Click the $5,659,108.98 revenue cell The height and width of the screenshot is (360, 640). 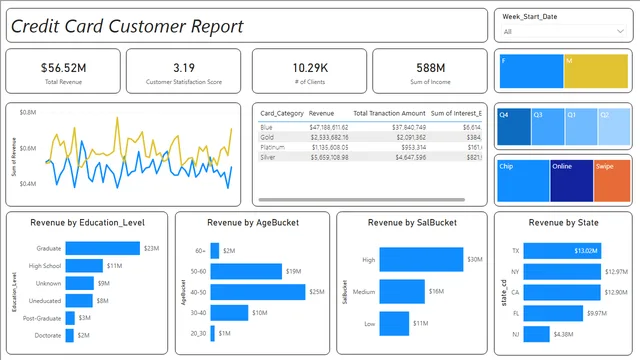click(329, 157)
